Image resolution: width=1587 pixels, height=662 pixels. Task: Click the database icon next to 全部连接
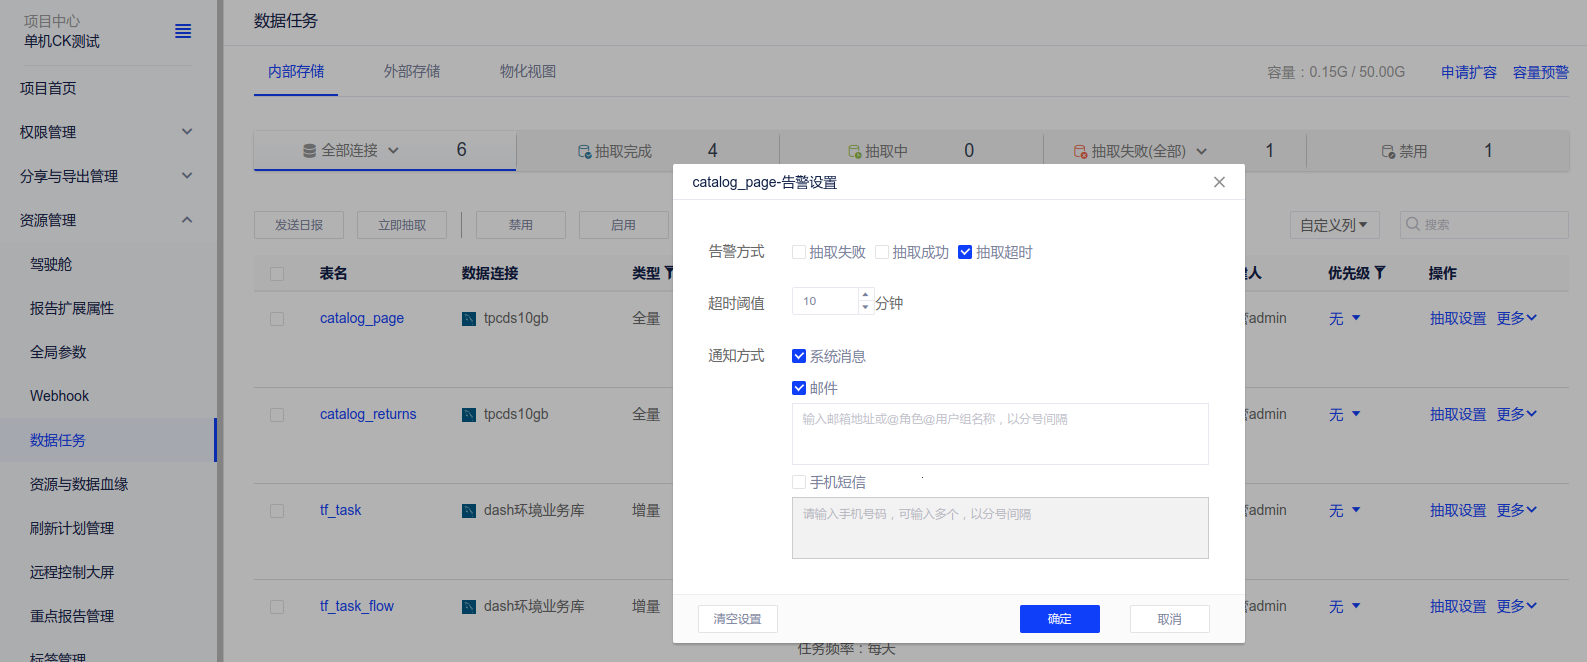click(310, 151)
